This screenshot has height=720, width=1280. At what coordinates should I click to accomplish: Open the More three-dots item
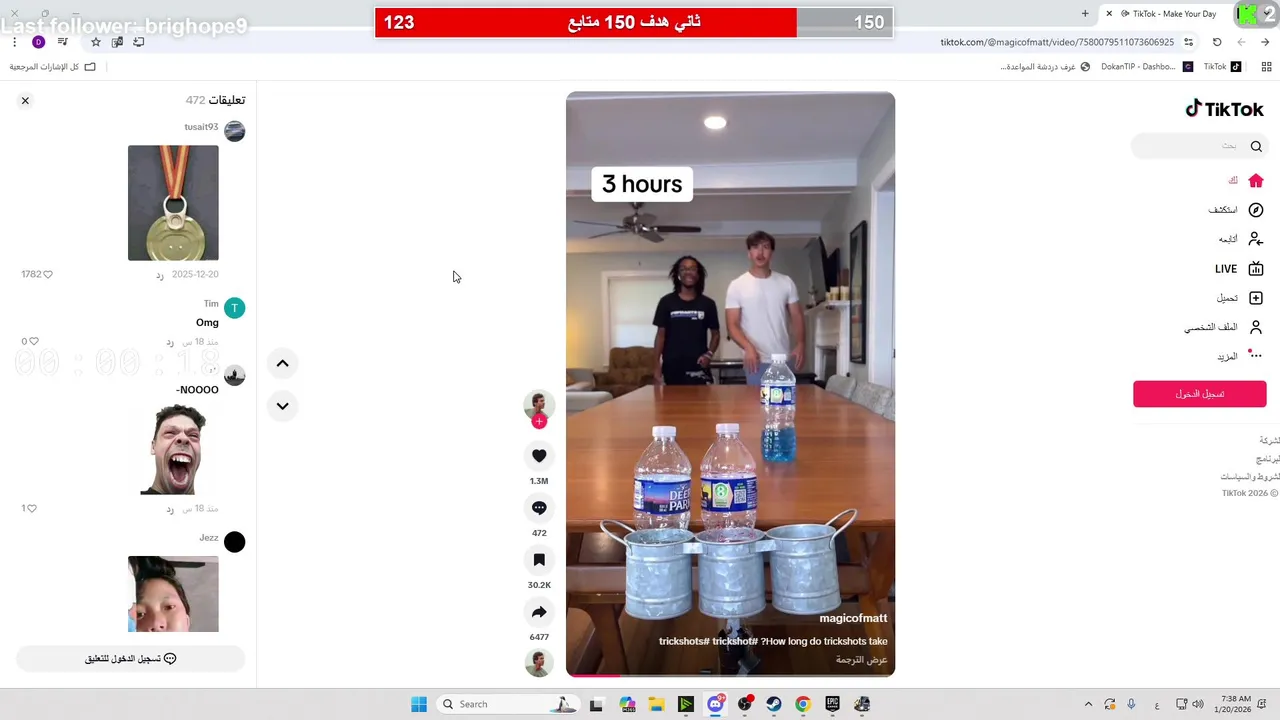(x=1241, y=356)
